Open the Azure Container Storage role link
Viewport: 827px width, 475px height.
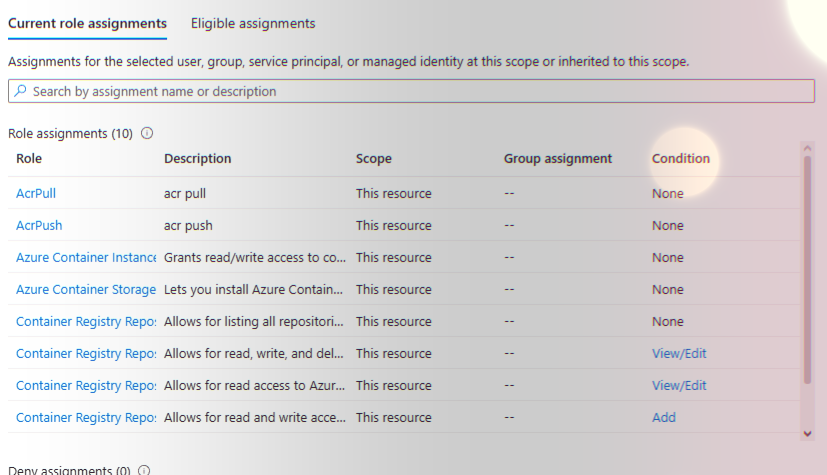[x=86, y=289]
